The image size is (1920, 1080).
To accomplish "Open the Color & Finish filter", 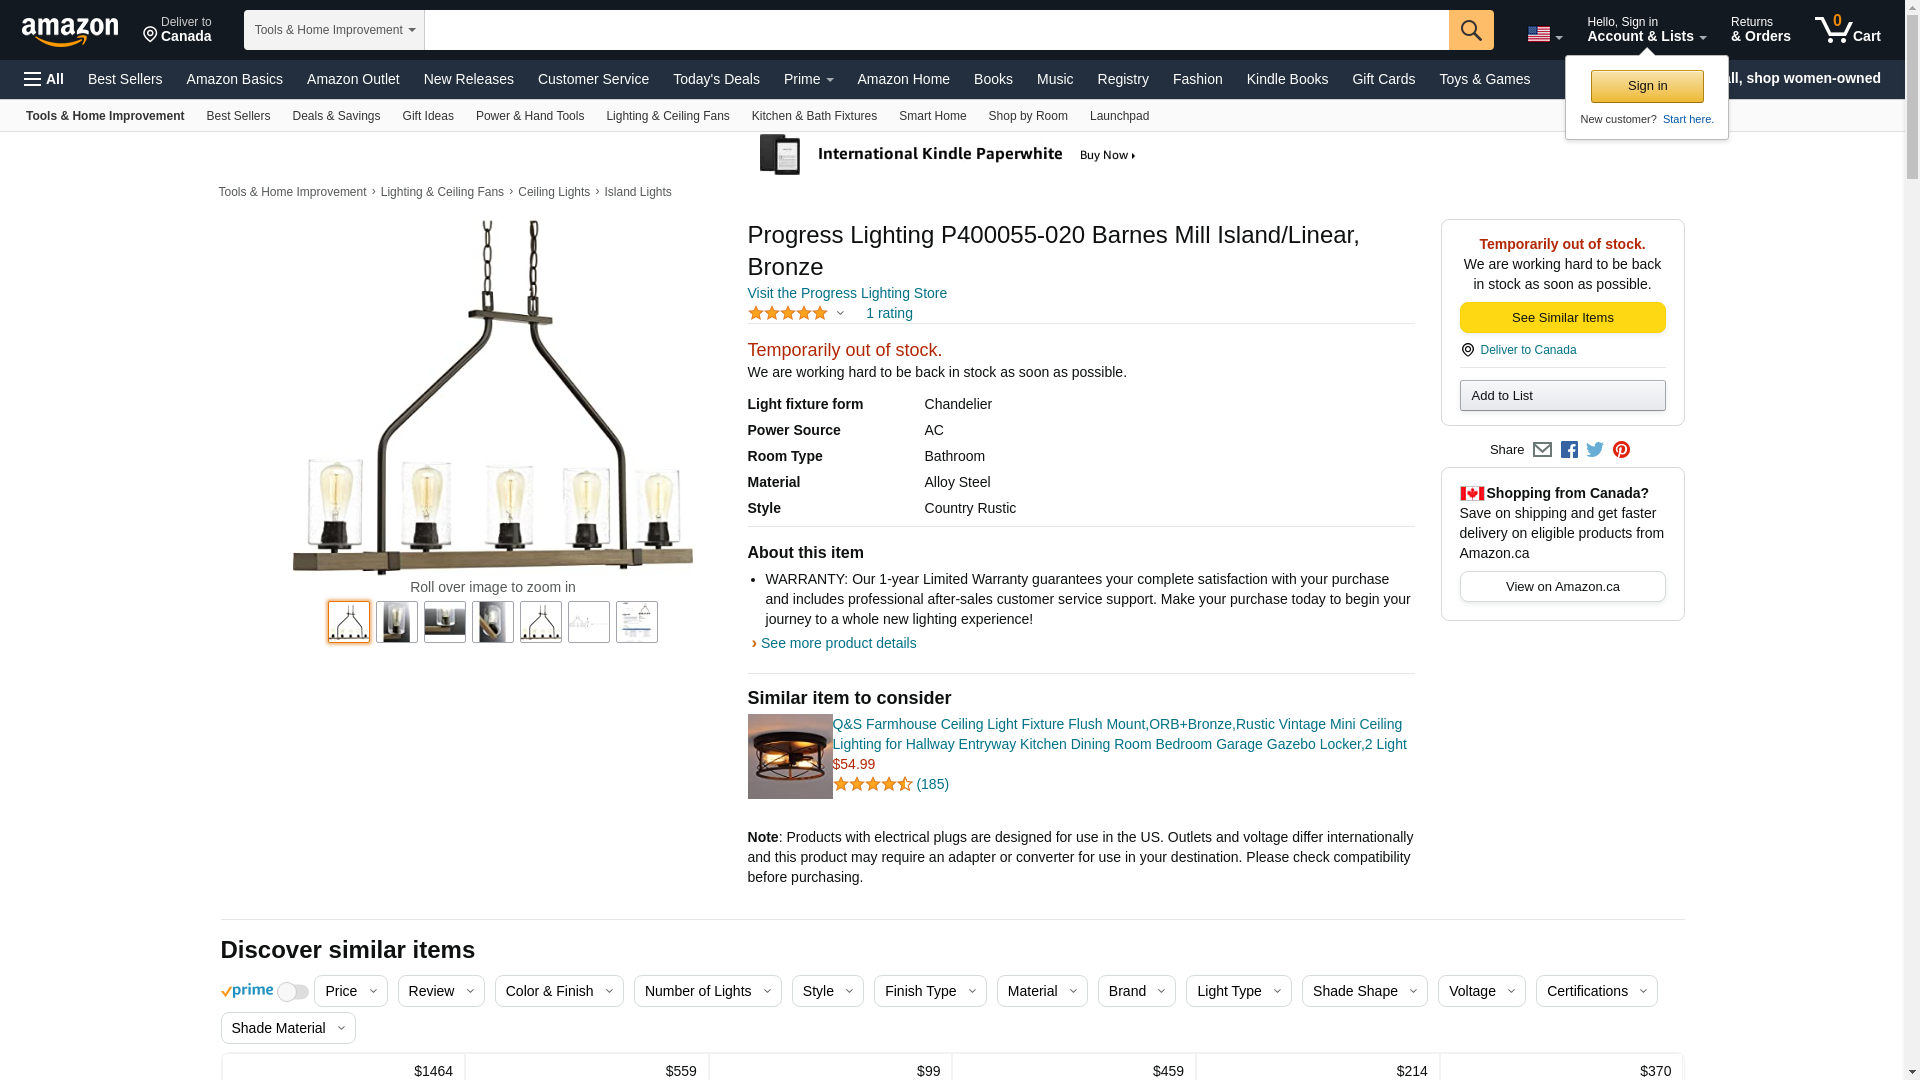I will [x=558, y=991].
